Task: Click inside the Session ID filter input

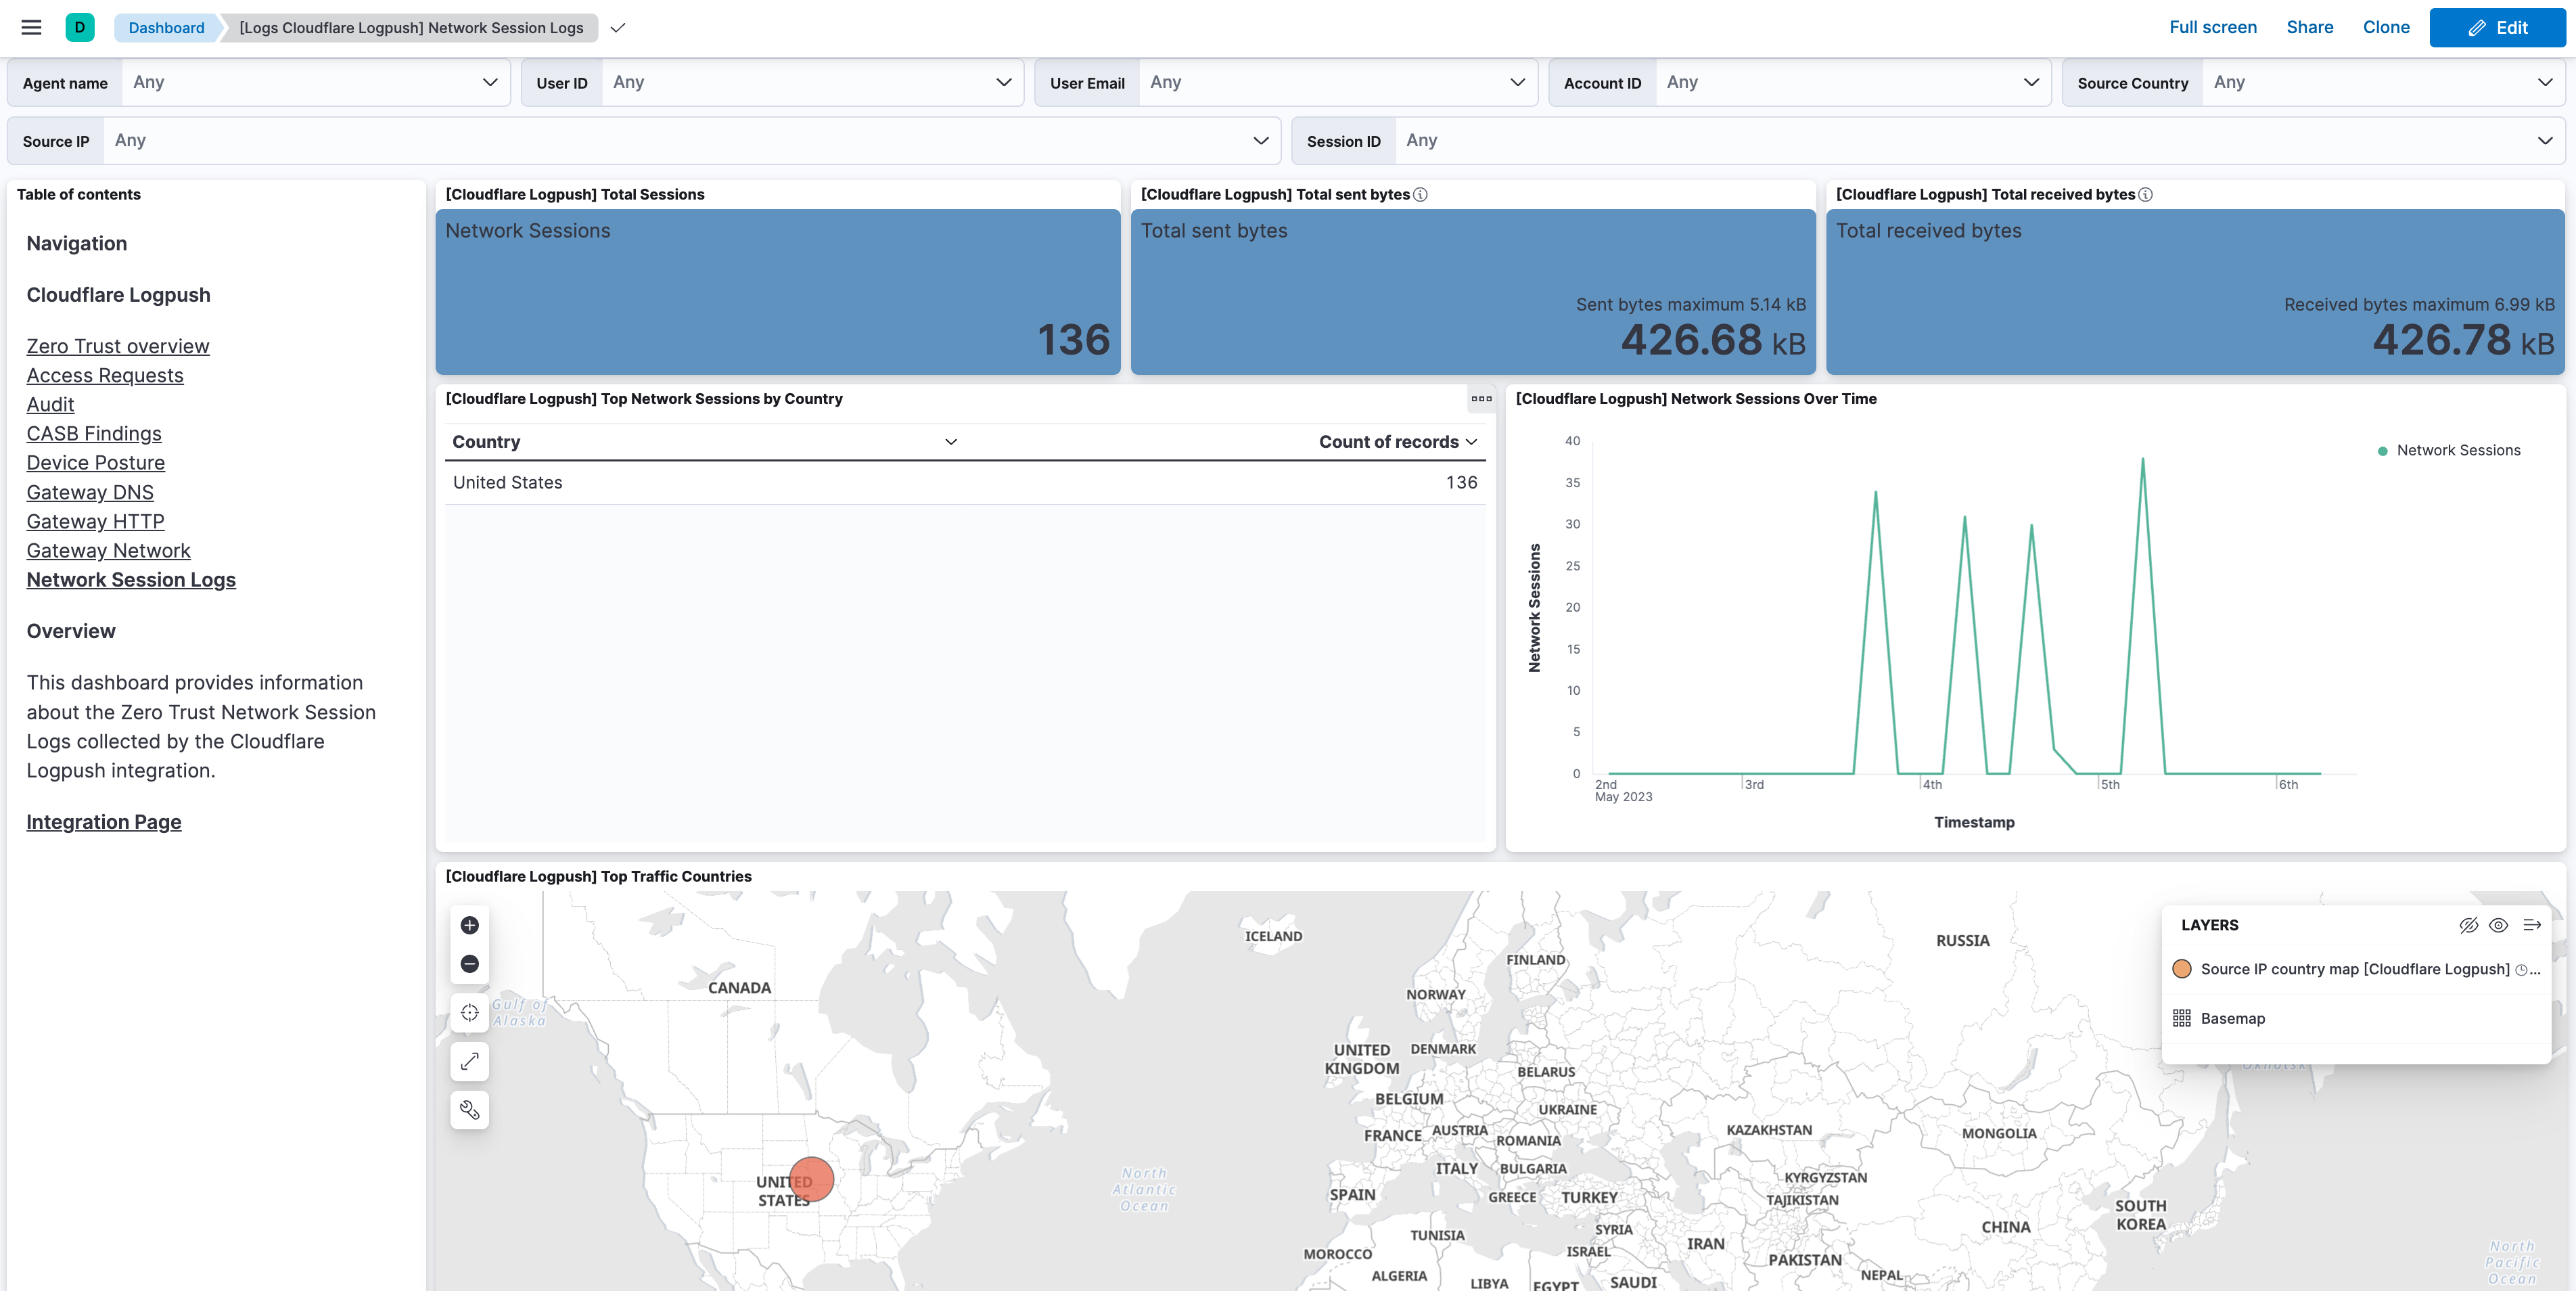Action: pyautogui.click(x=1700, y=140)
